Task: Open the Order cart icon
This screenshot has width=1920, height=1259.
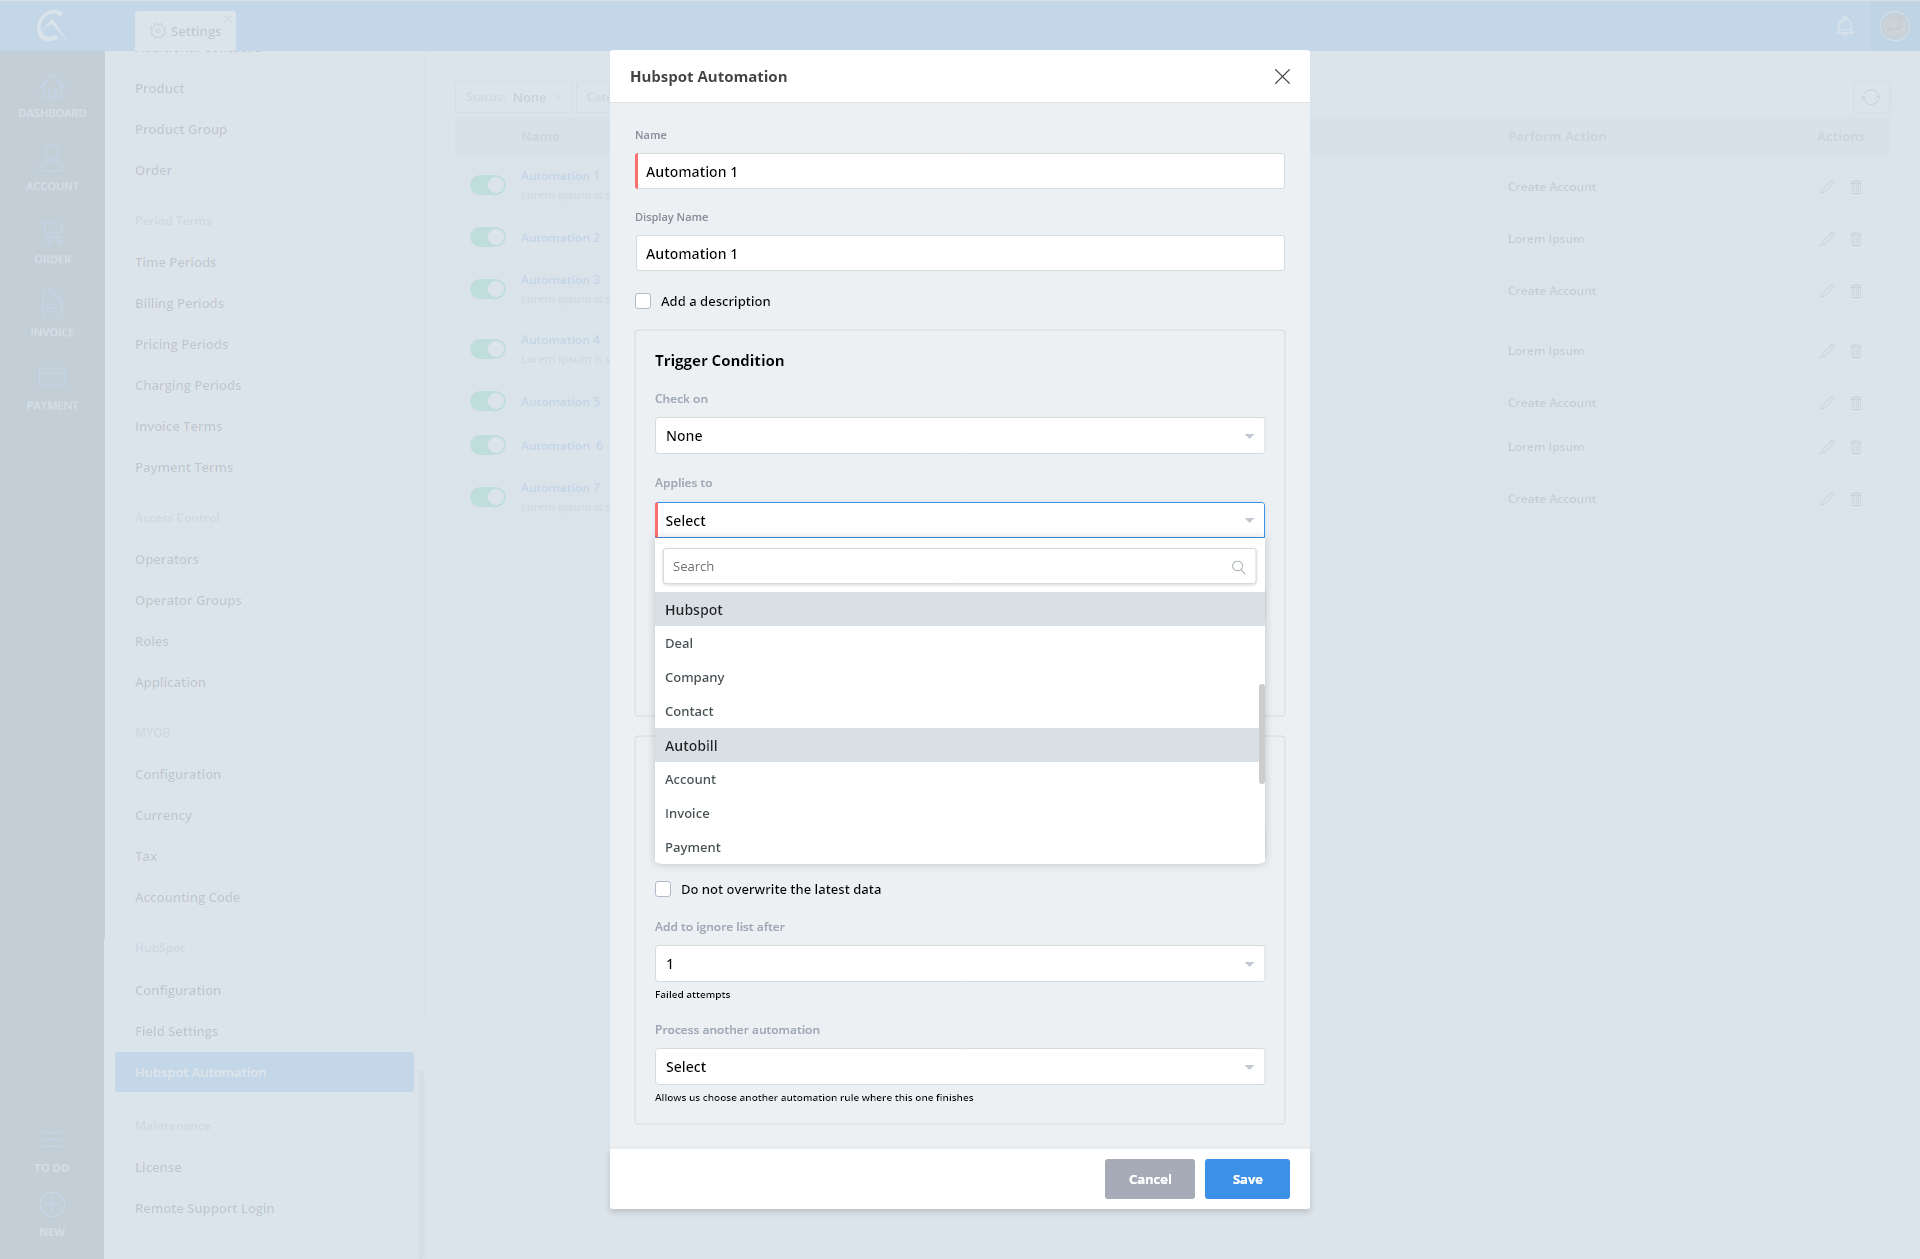Action: [52, 233]
